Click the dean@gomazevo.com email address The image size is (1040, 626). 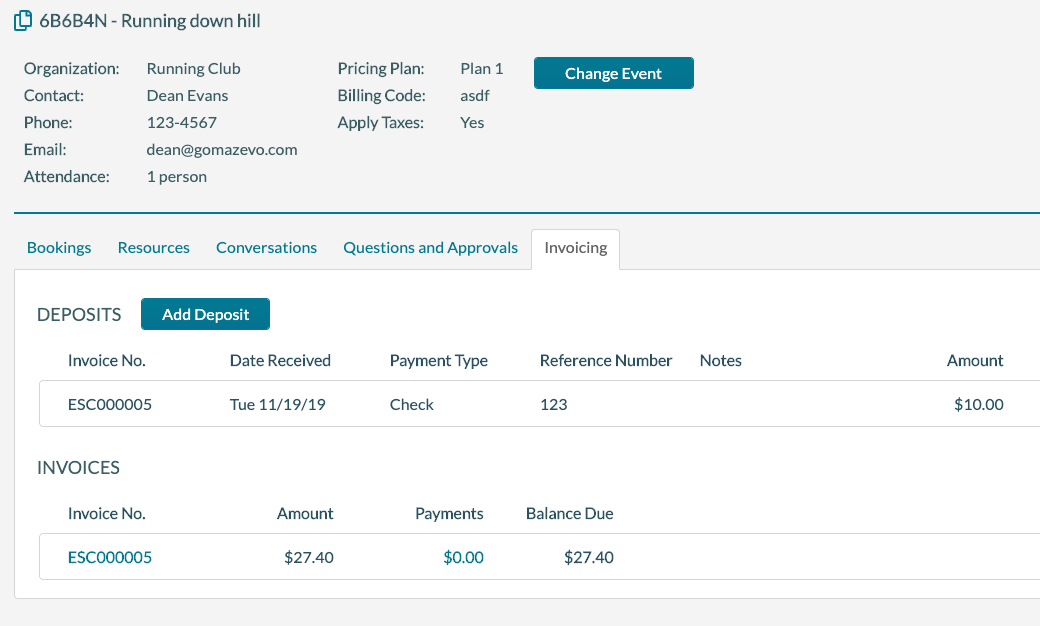(x=222, y=148)
